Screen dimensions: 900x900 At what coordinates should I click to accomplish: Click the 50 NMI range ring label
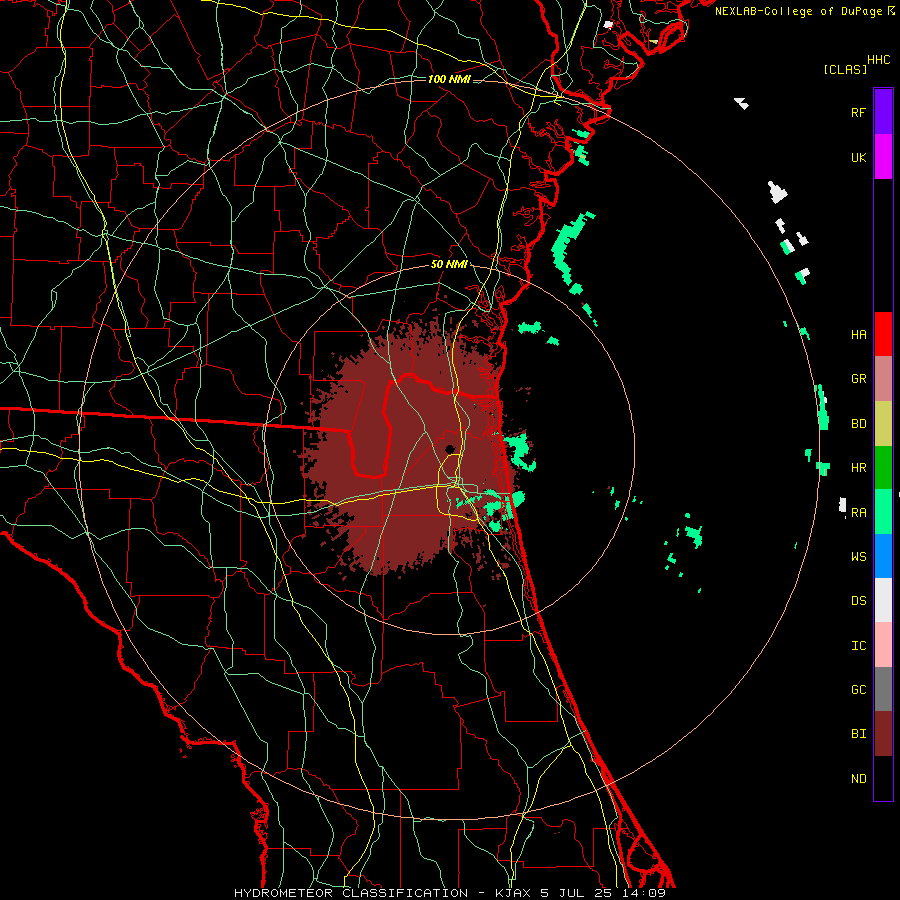pos(449,264)
